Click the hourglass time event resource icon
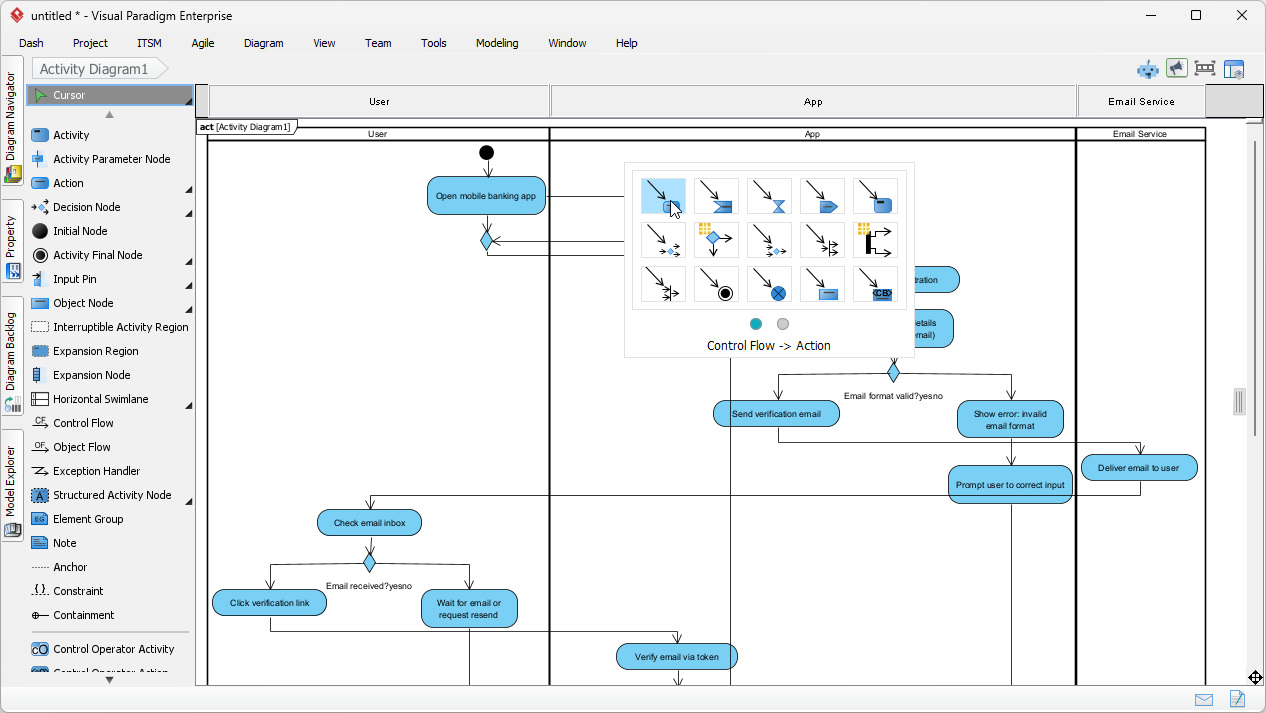The height and width of the screenshot is (713, 1266). coord(769,197)
